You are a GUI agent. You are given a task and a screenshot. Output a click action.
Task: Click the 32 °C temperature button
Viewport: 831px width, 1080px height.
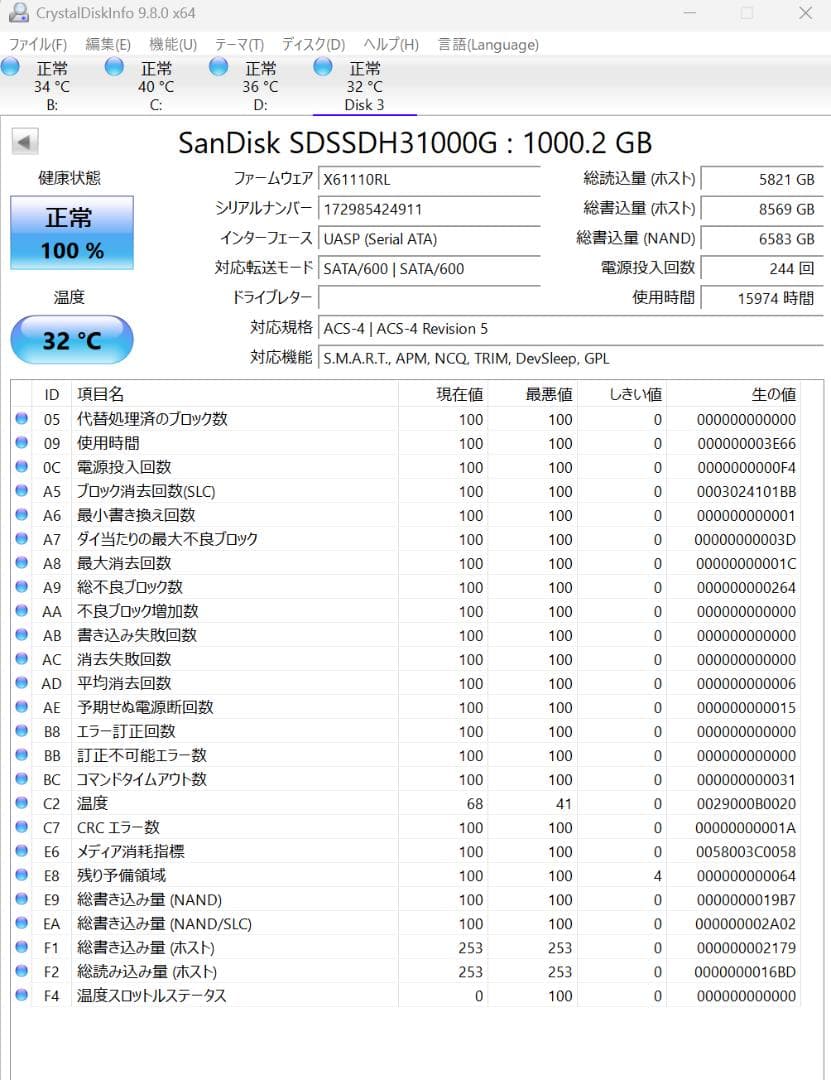pyautogui.click(x=72, y=340)
